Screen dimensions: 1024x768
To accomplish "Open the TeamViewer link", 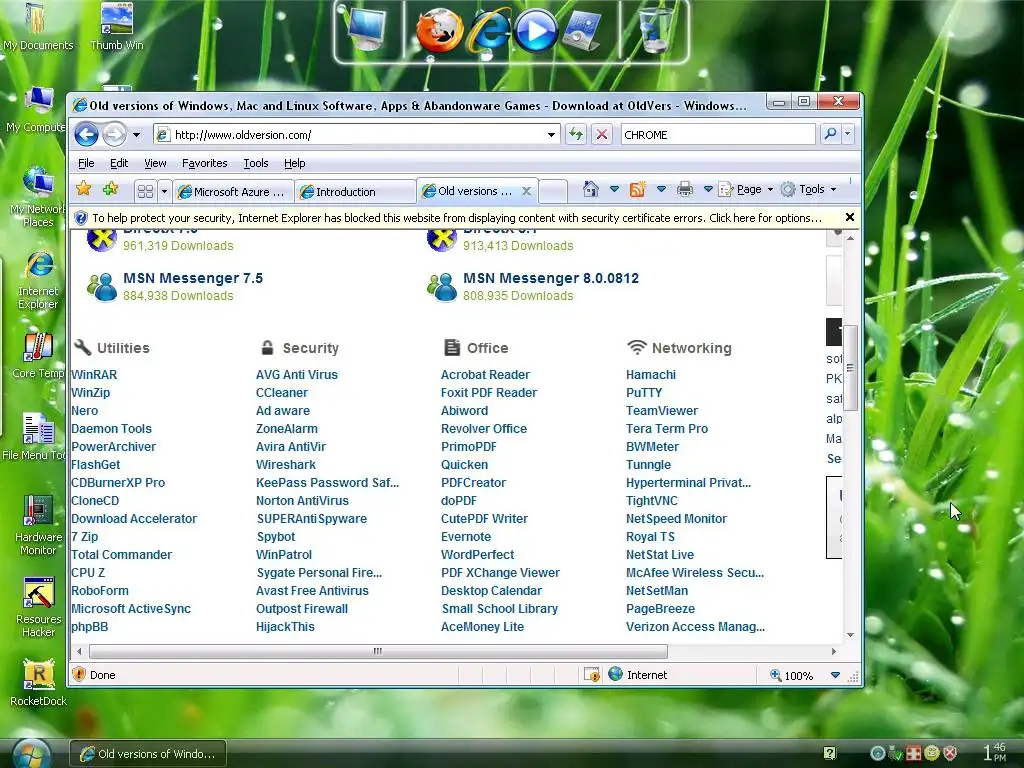I will pos(662,411).
